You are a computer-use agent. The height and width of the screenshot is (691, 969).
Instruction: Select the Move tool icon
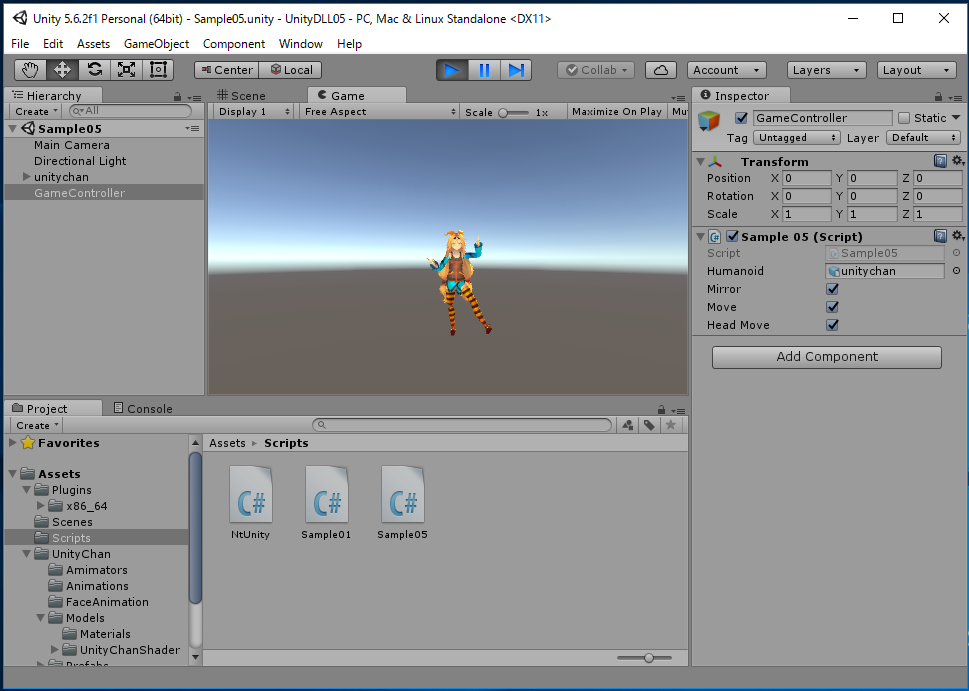(62, 70)
